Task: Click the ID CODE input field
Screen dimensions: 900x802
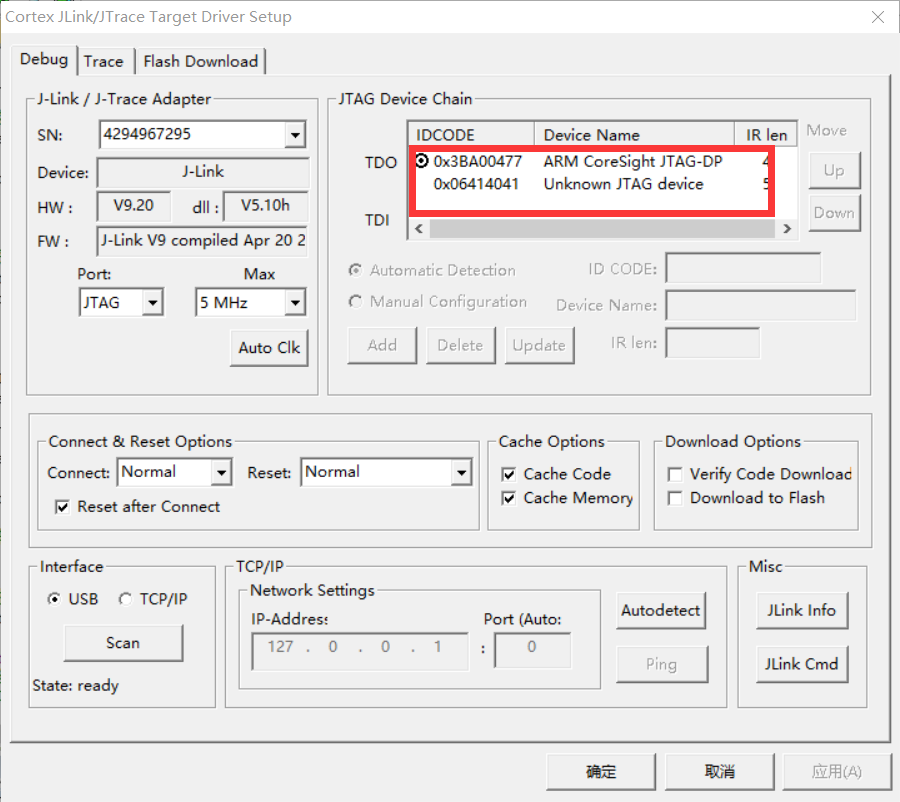Action: [743, 269]
